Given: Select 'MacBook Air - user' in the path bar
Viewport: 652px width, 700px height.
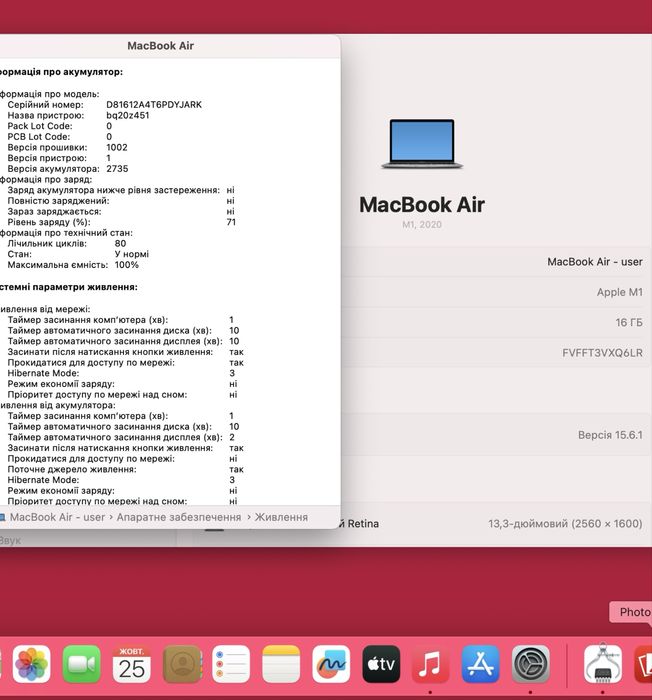Looking at the screenshot, I should tap(57, 517).
